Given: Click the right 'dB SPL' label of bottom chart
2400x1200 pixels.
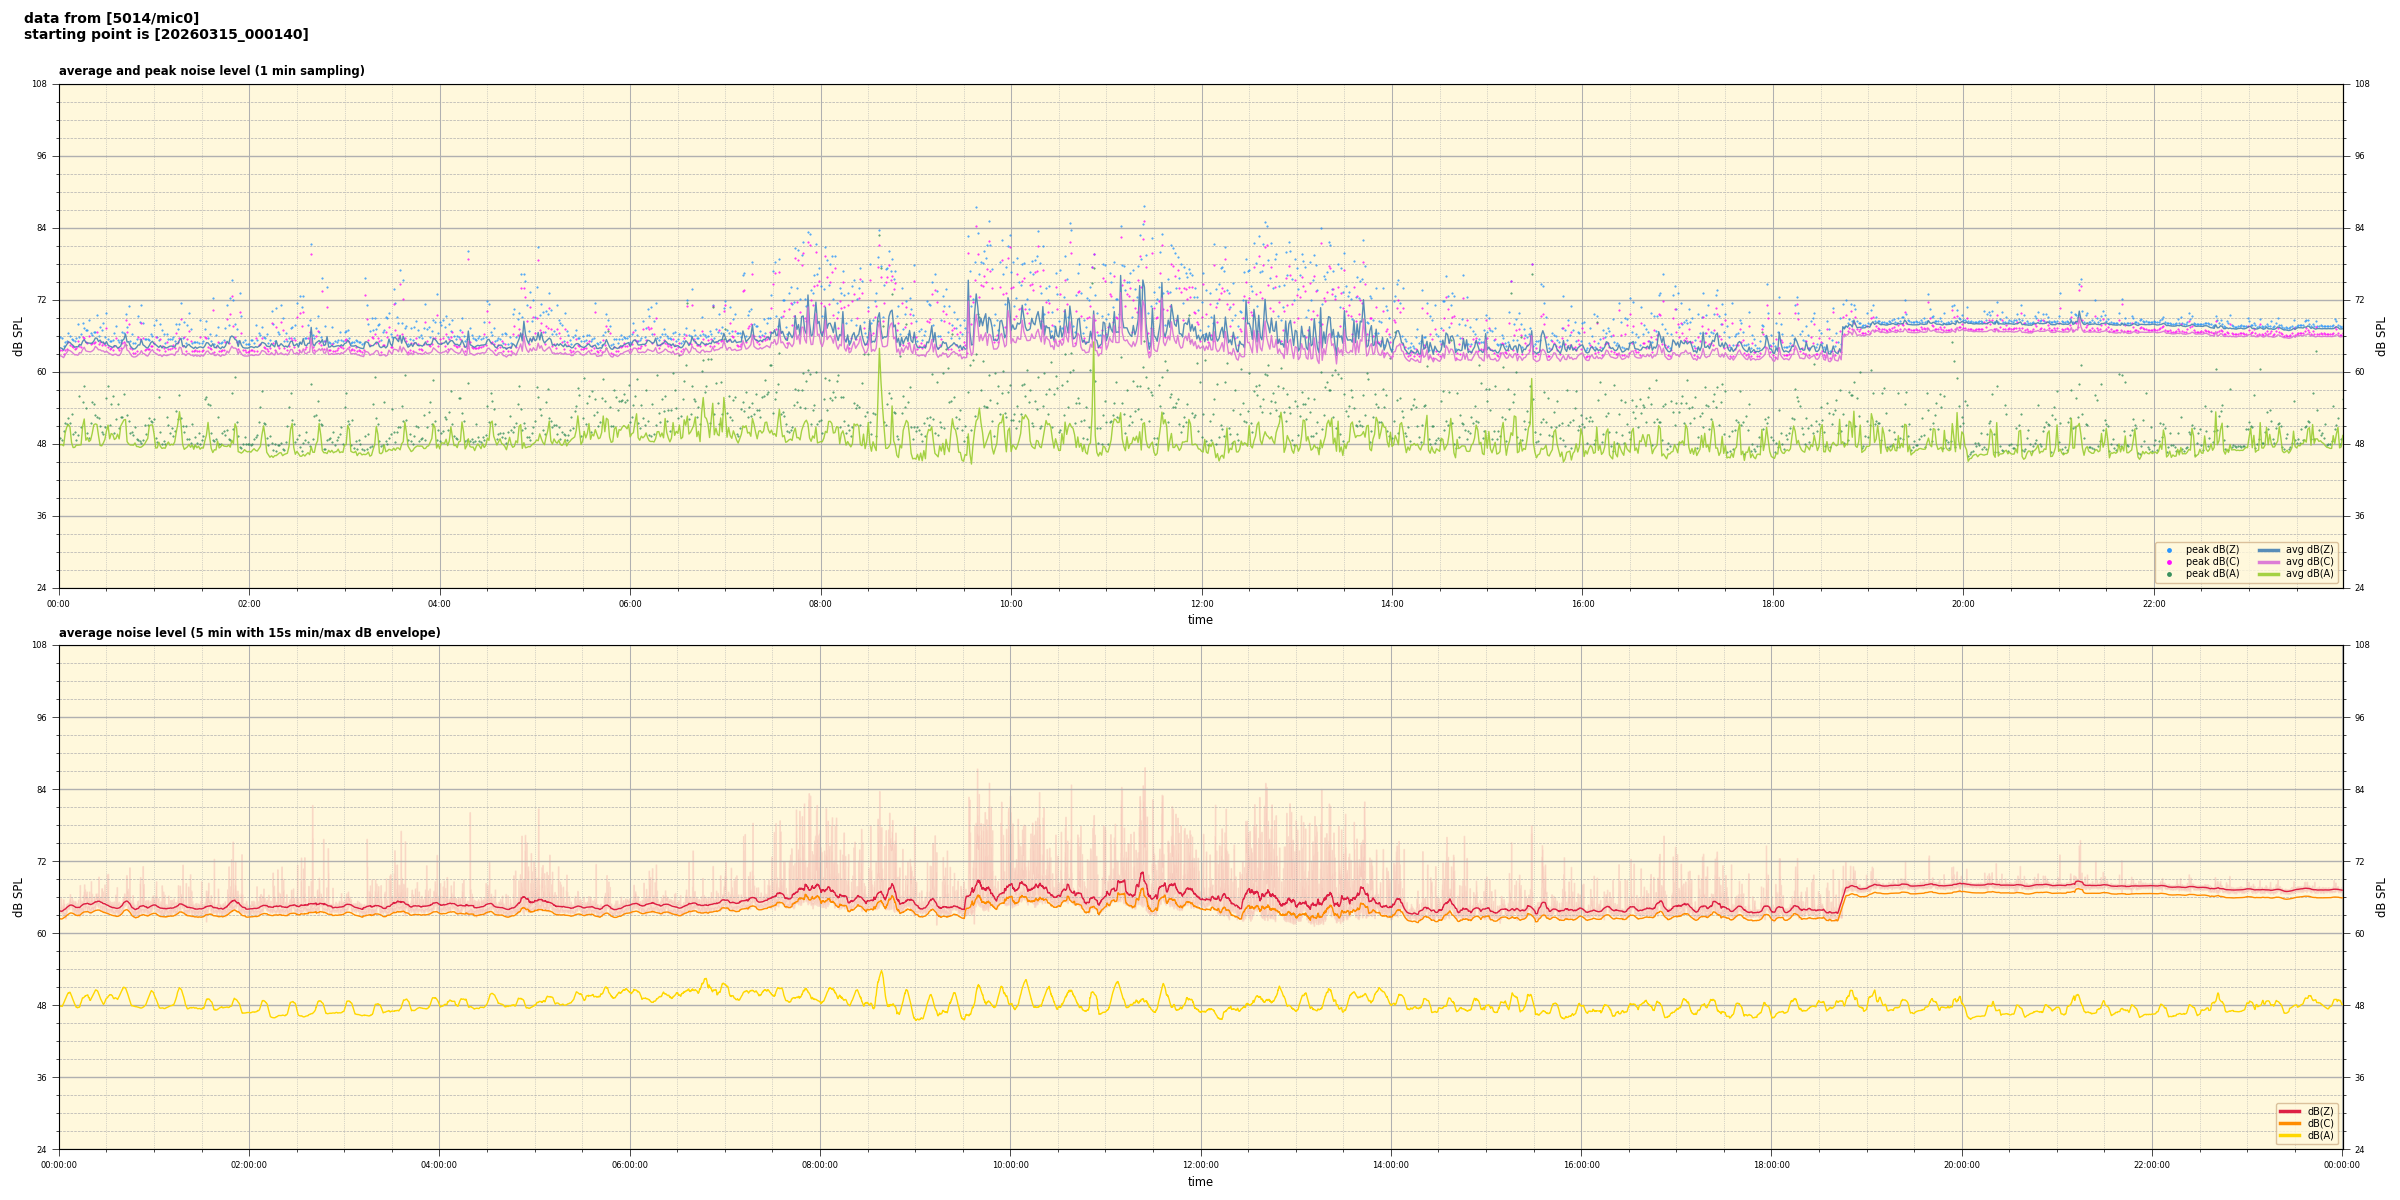Looking at the screenshot, I should pos(2381,897).
